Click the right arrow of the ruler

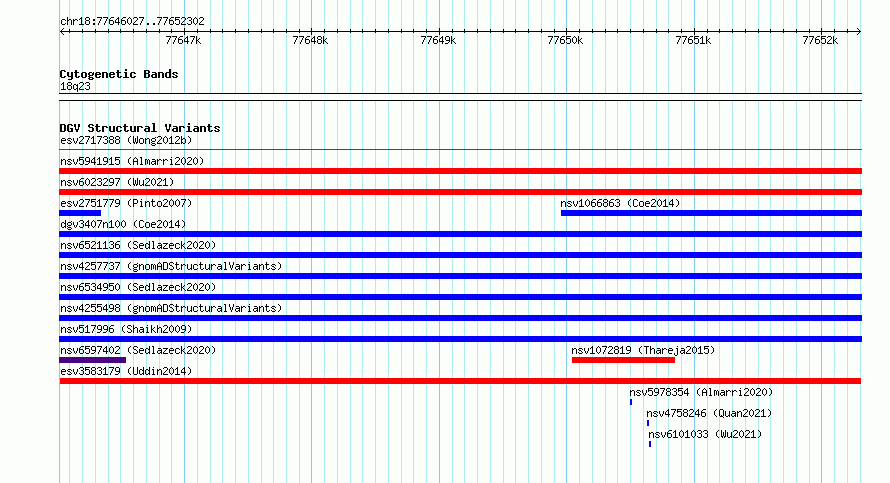click(x=859, y=32)
